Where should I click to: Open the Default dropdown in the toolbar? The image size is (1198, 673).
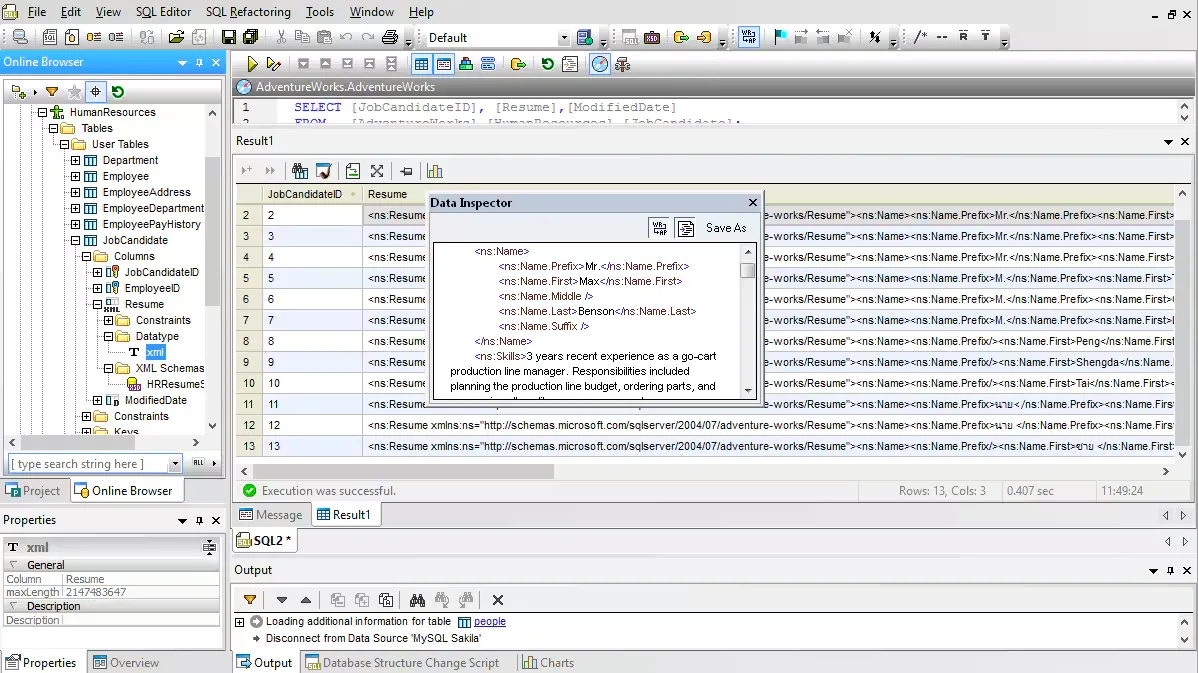(x=564, y=38)
